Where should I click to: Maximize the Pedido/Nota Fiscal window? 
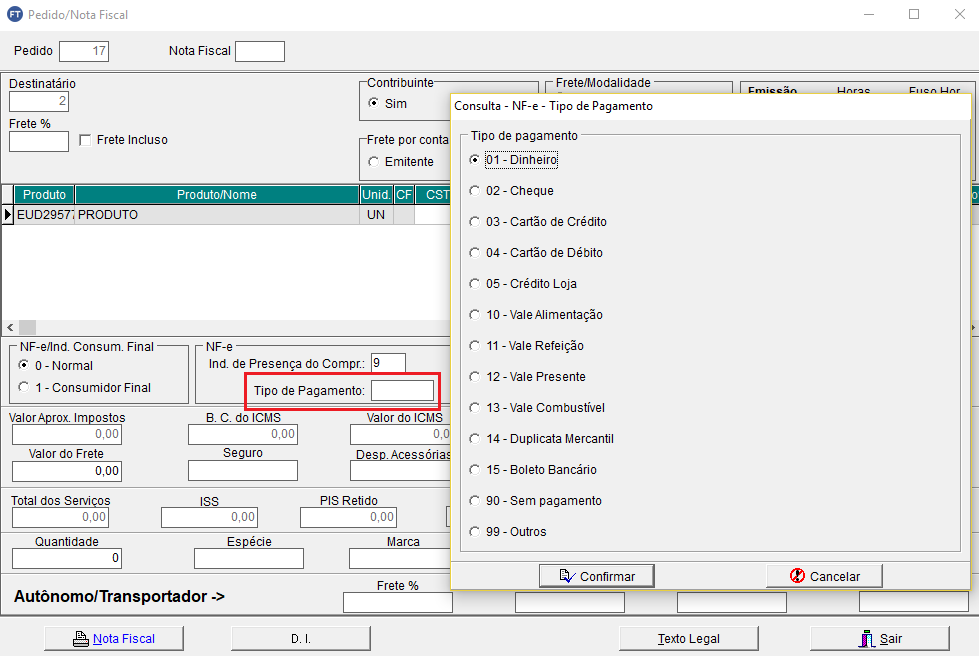coord(914,14)
